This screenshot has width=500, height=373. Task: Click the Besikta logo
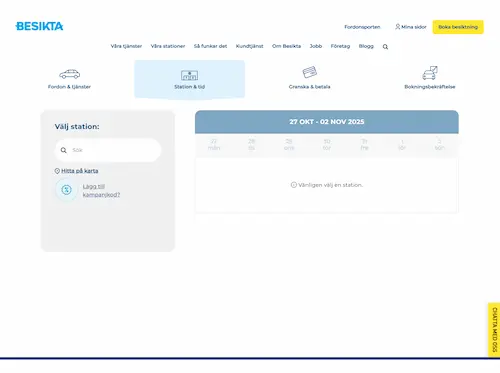pos(39,26)
